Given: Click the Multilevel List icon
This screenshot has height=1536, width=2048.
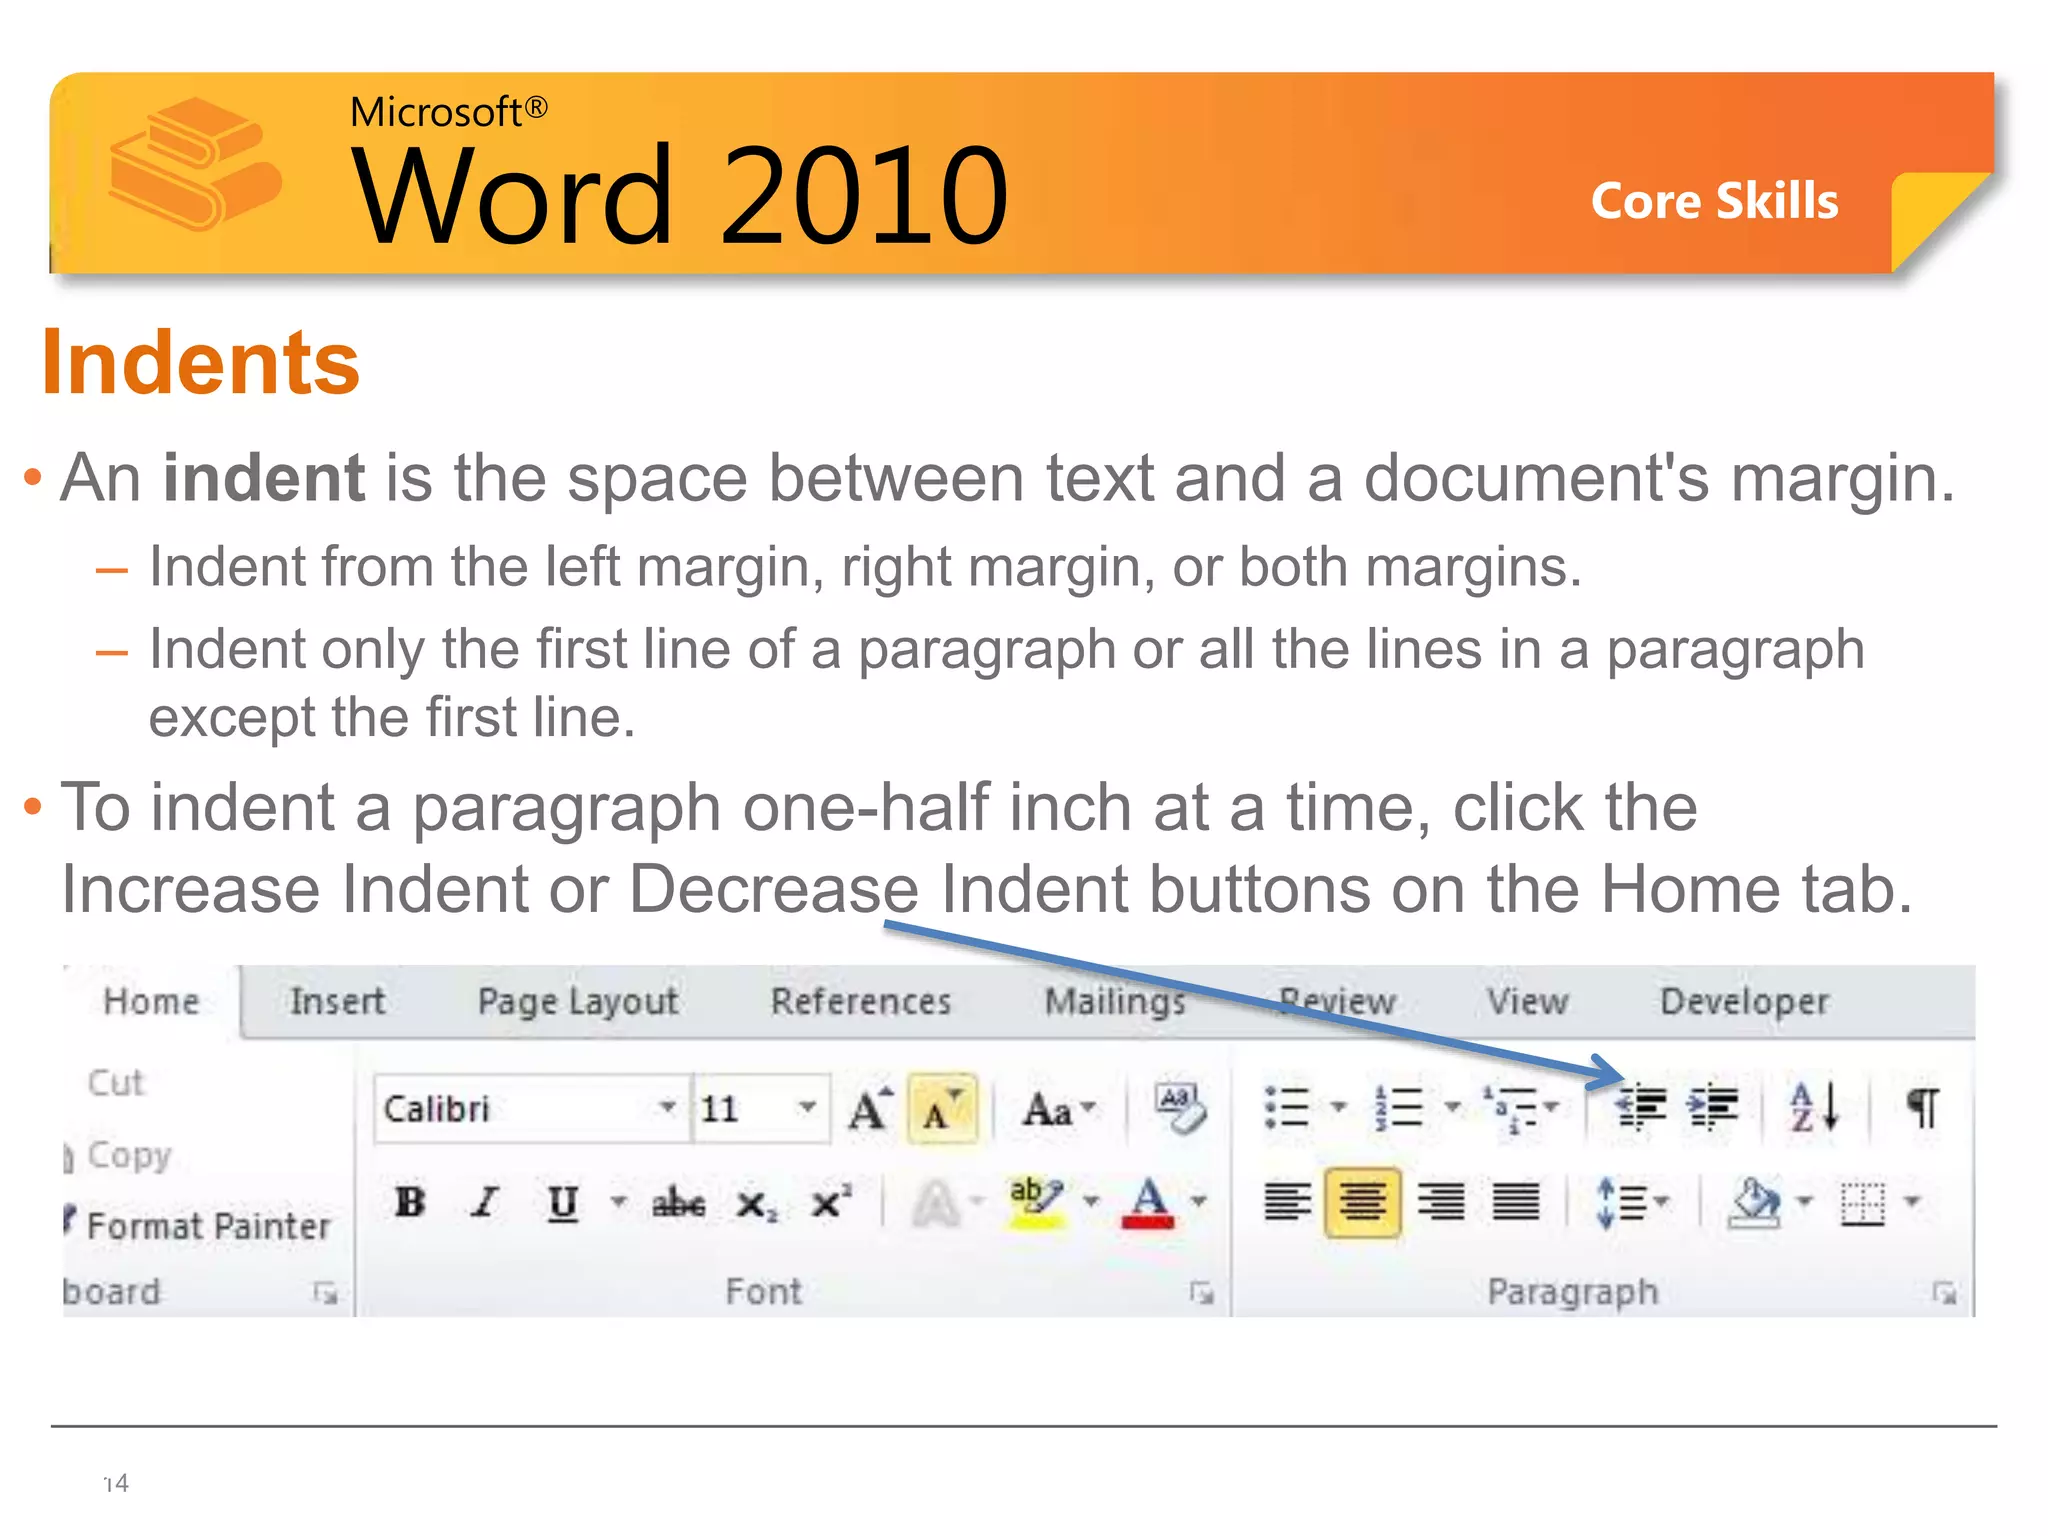Looking at the screenshot, I should pos(1510,1108).
